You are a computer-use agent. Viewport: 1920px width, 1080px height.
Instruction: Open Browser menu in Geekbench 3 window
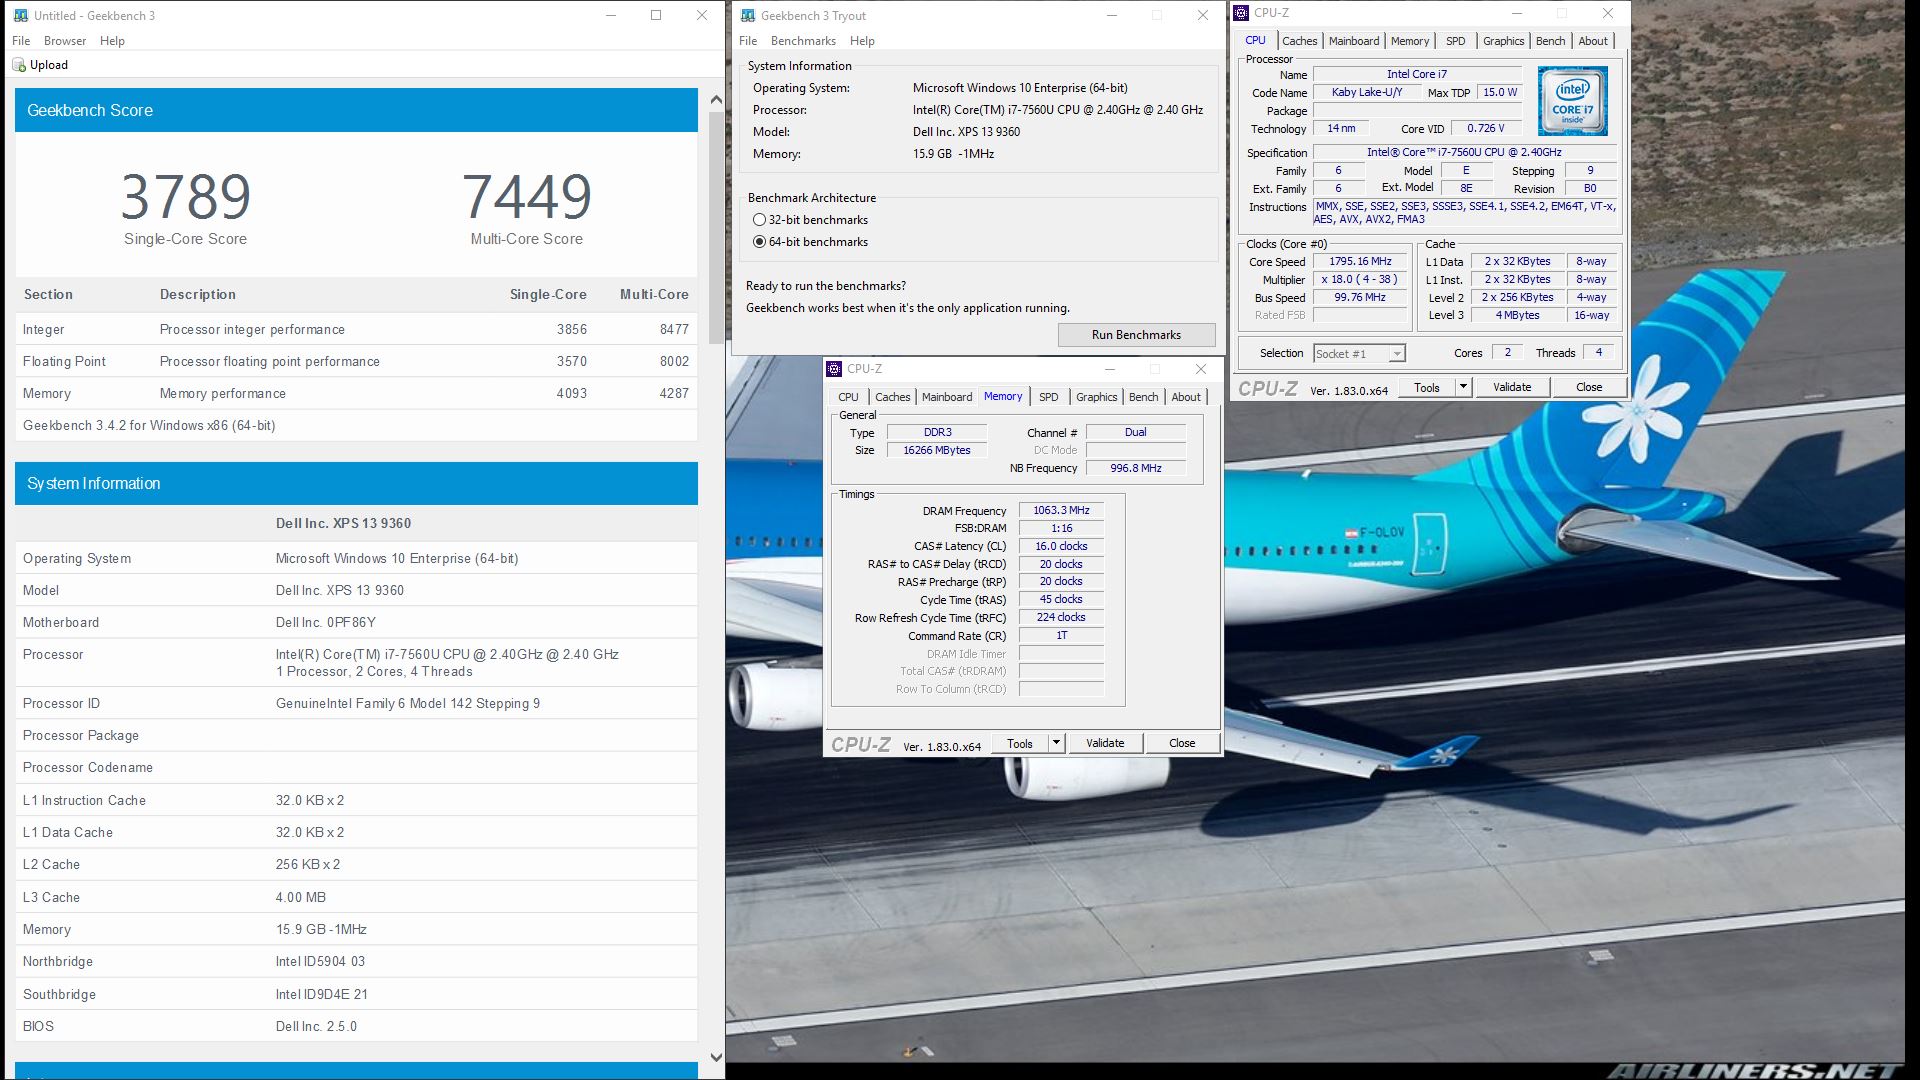[65, 41]
